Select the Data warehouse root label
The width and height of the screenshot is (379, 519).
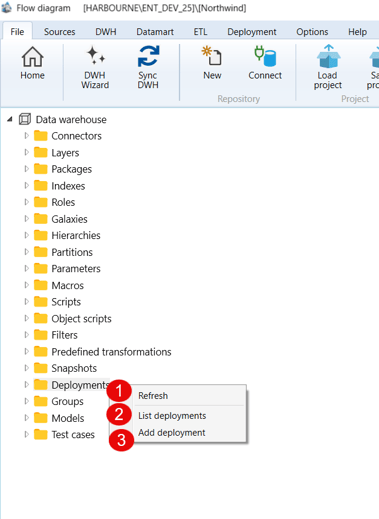coord(71,119)
